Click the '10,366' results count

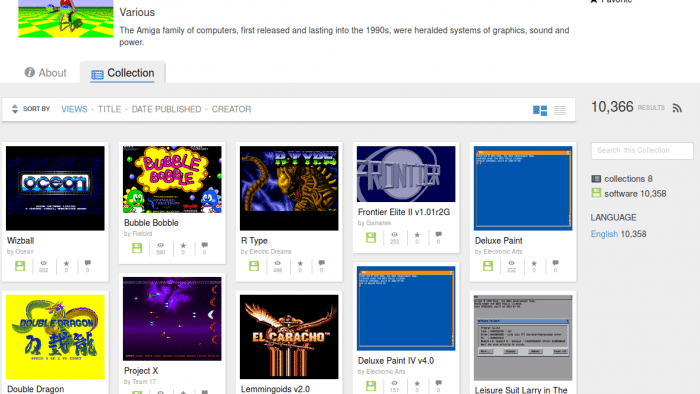point(612,107)
